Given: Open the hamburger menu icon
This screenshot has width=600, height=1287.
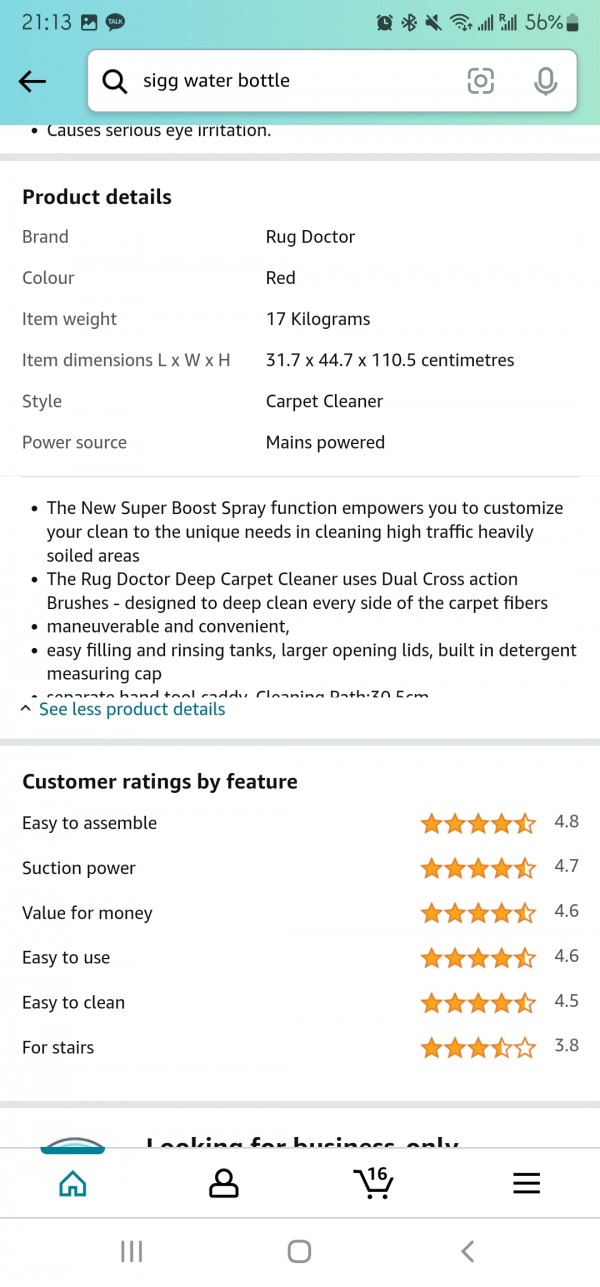Looking at the screenshot, I should (x=526, y=1183).
